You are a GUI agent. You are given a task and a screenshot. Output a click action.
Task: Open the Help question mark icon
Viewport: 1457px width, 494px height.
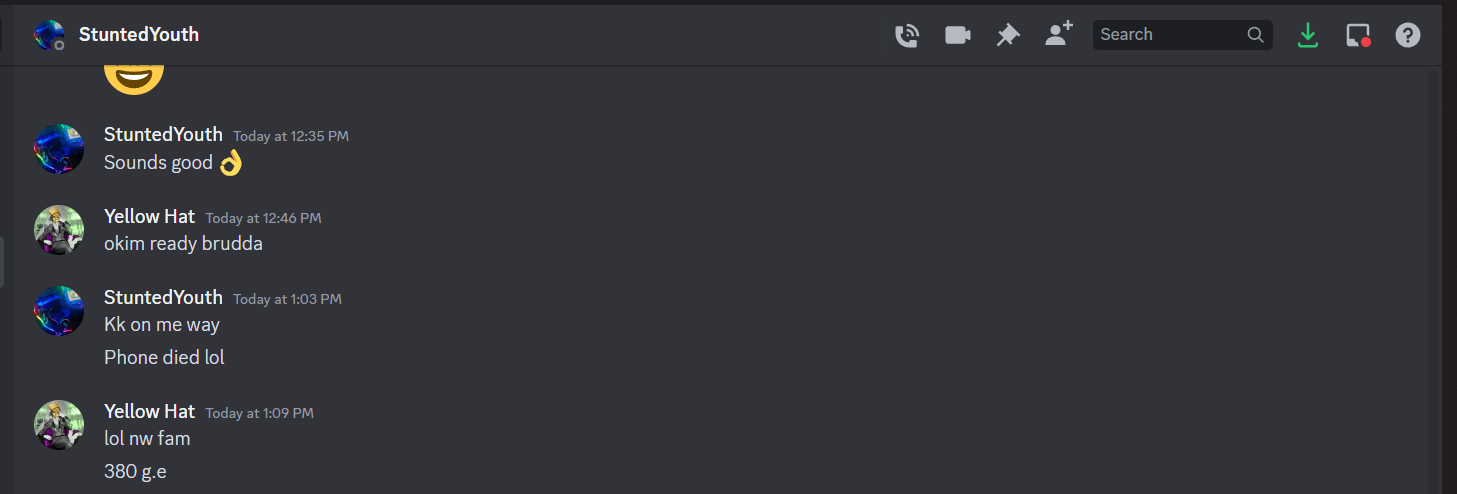pyautogui.click(x=1408, y=35)
